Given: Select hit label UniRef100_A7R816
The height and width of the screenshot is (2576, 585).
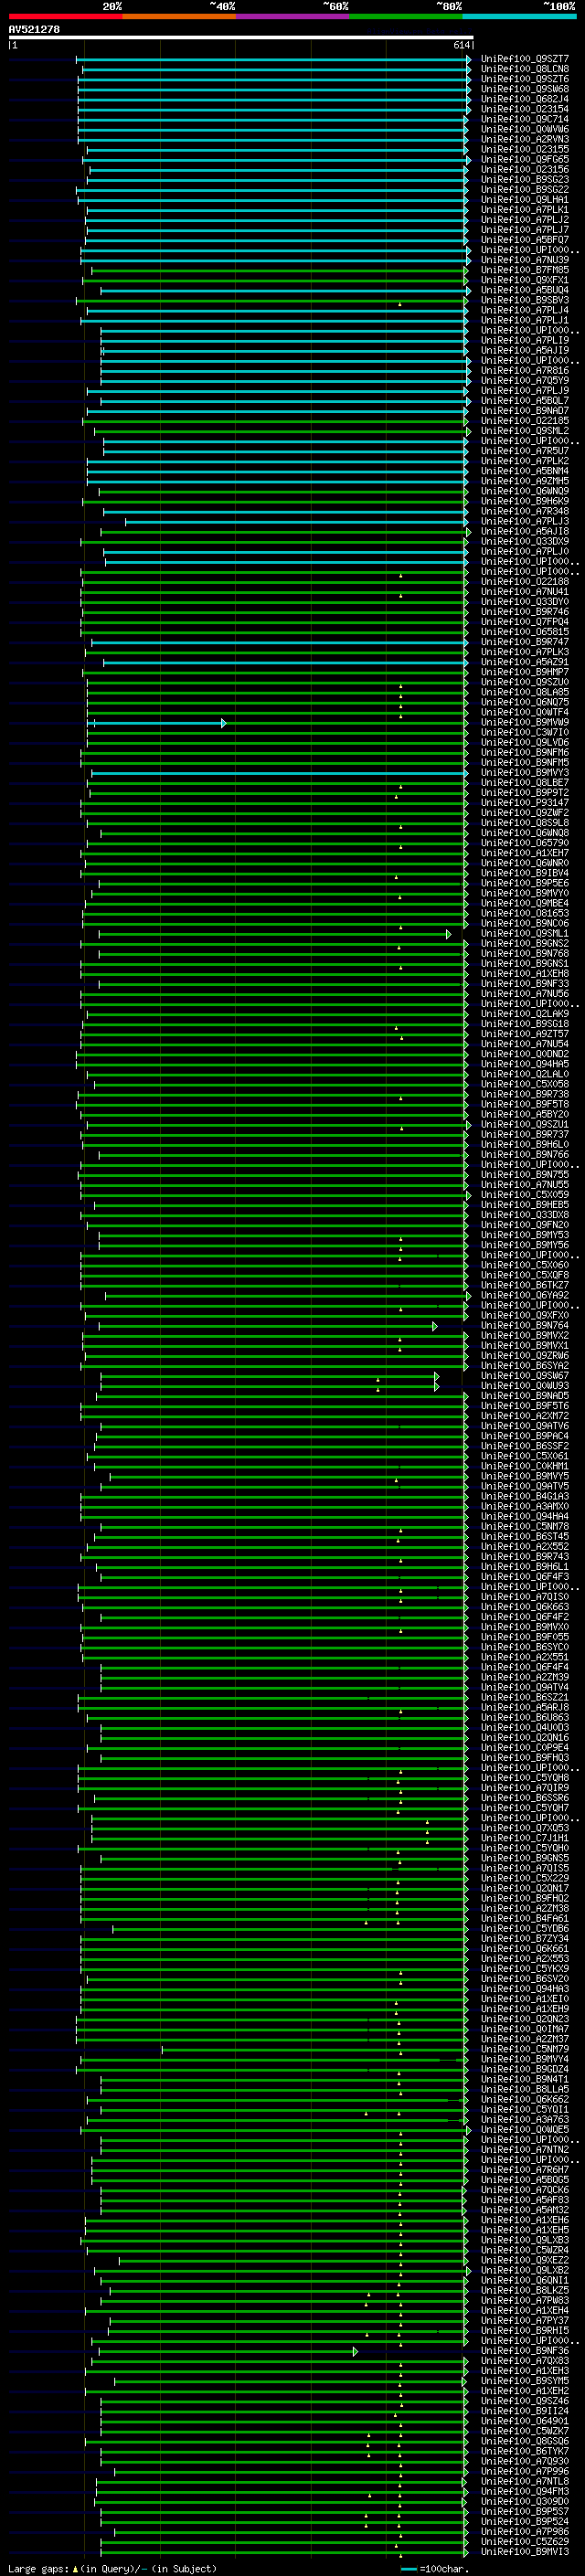Looking at the screenshot, I should (x=525, y=371).
